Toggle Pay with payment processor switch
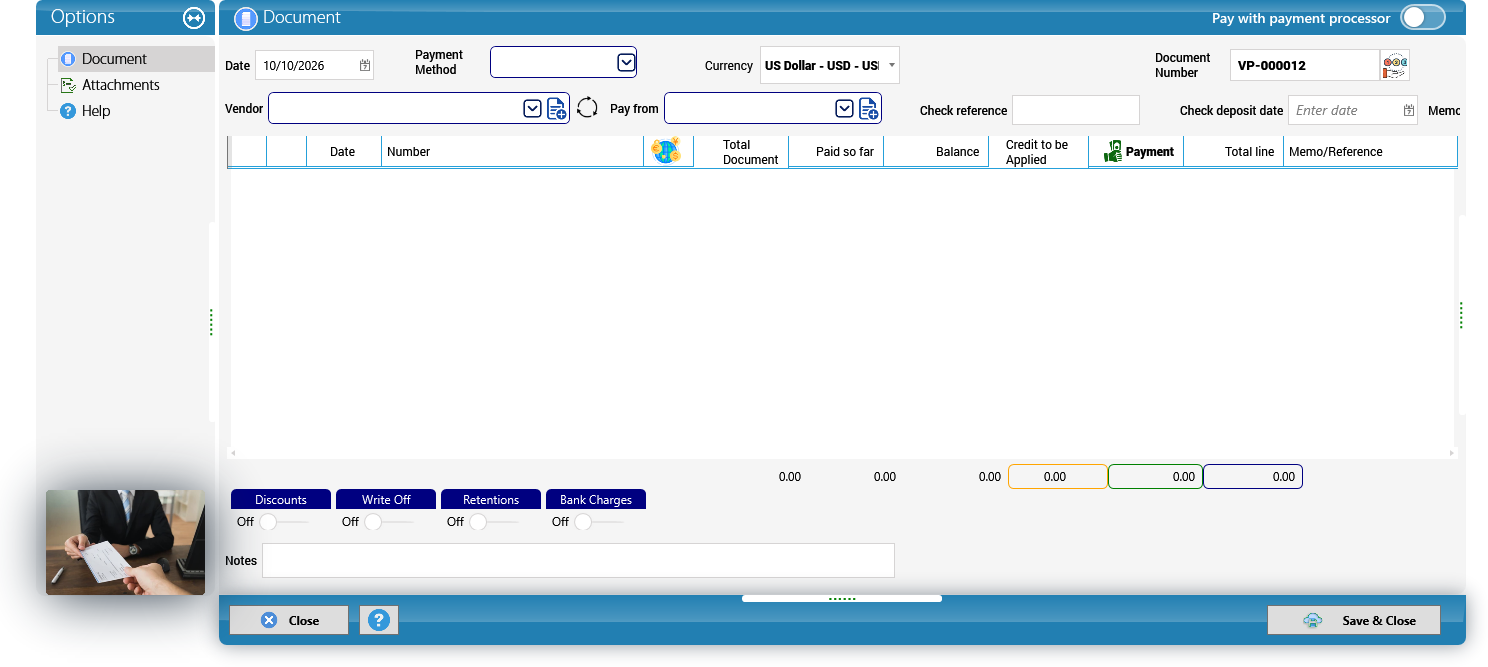 [1422, 18]
